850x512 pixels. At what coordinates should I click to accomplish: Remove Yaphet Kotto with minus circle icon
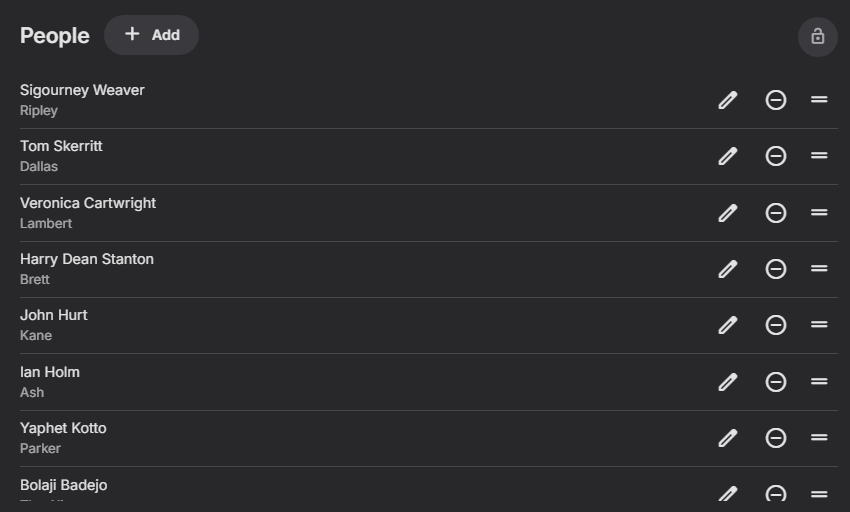(x=776, y=438)
